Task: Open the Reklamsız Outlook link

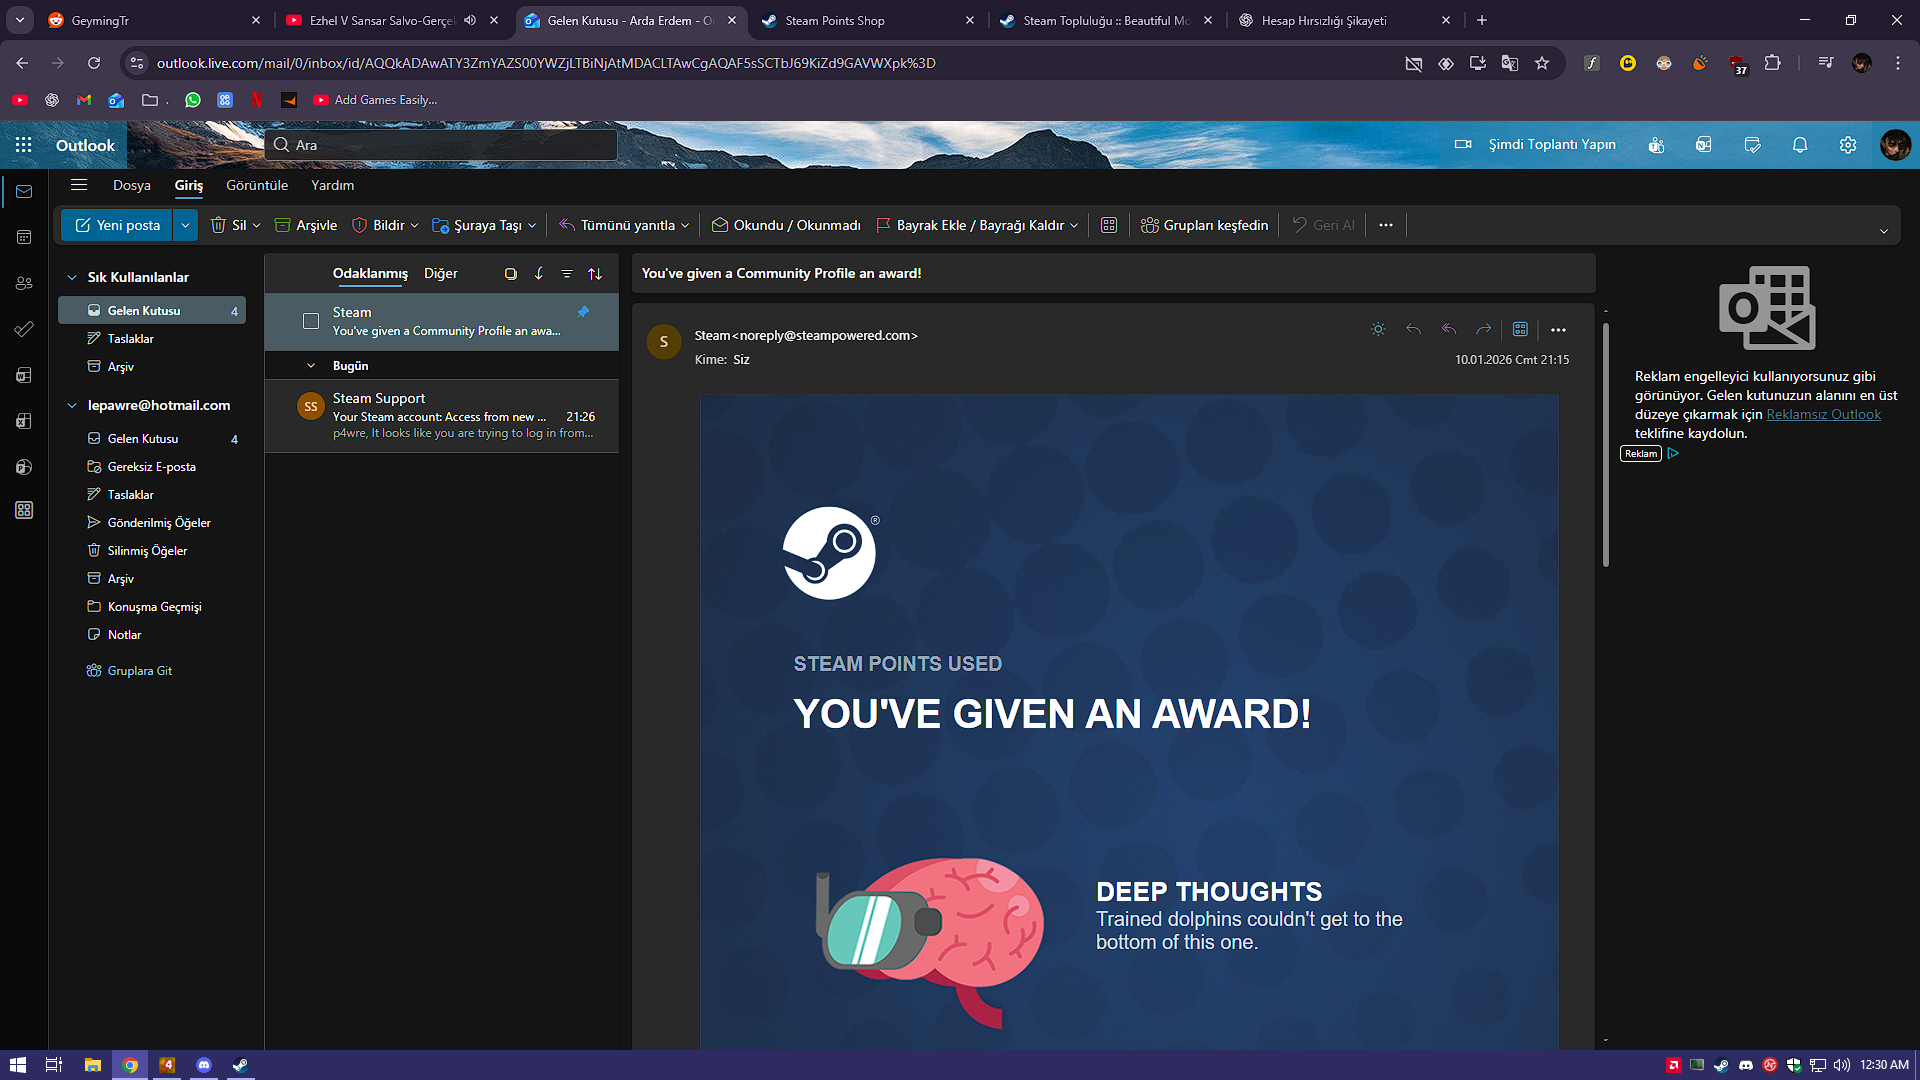Action: click(x=1823, y=415)
